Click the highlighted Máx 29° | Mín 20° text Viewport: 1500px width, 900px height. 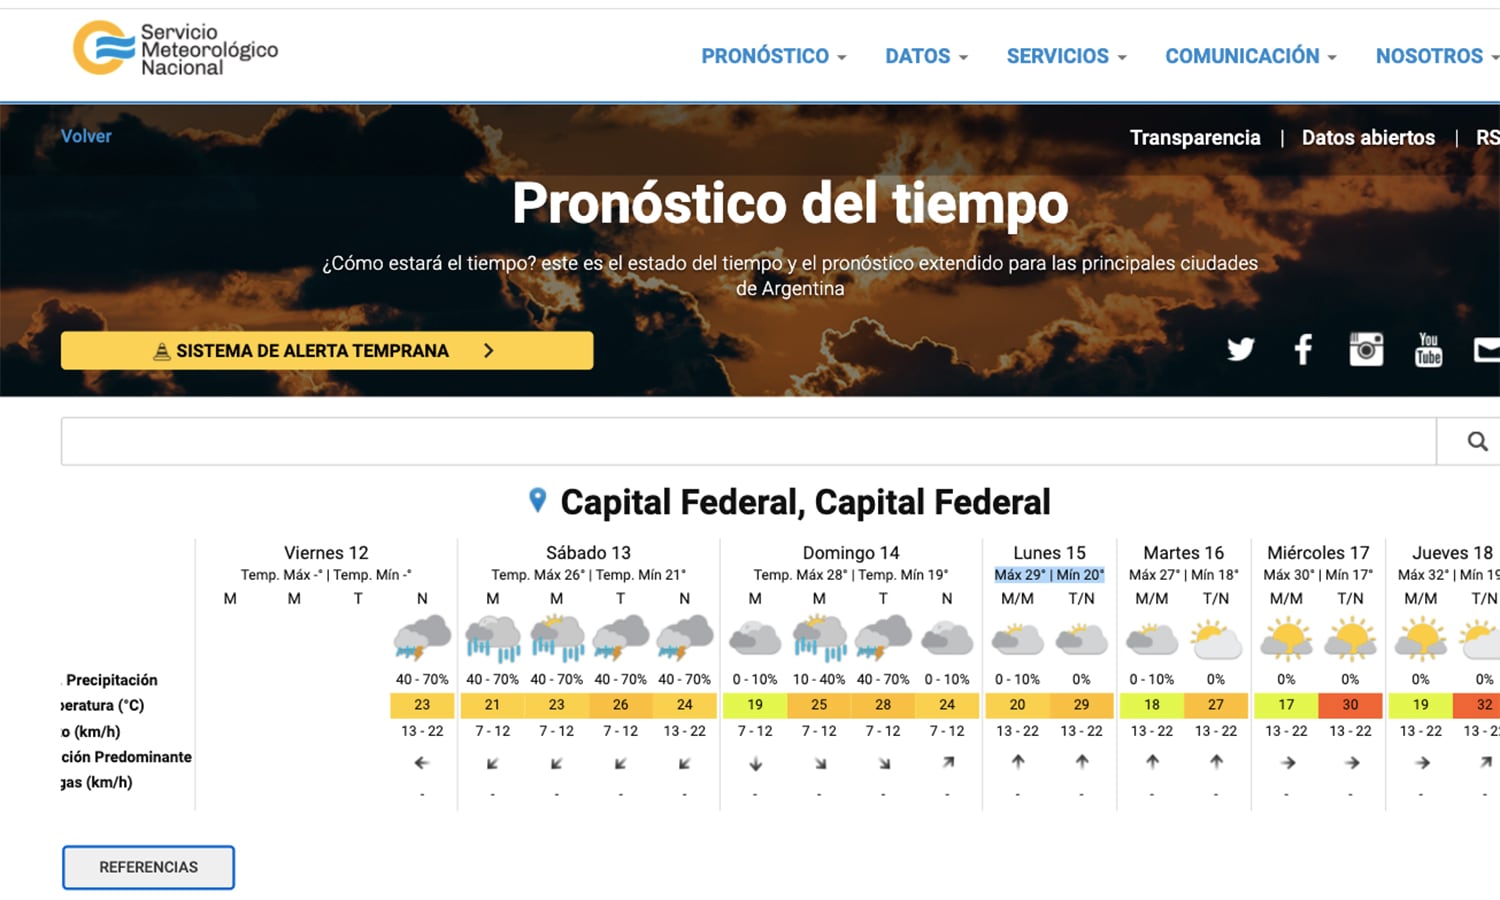[1049, 575]
